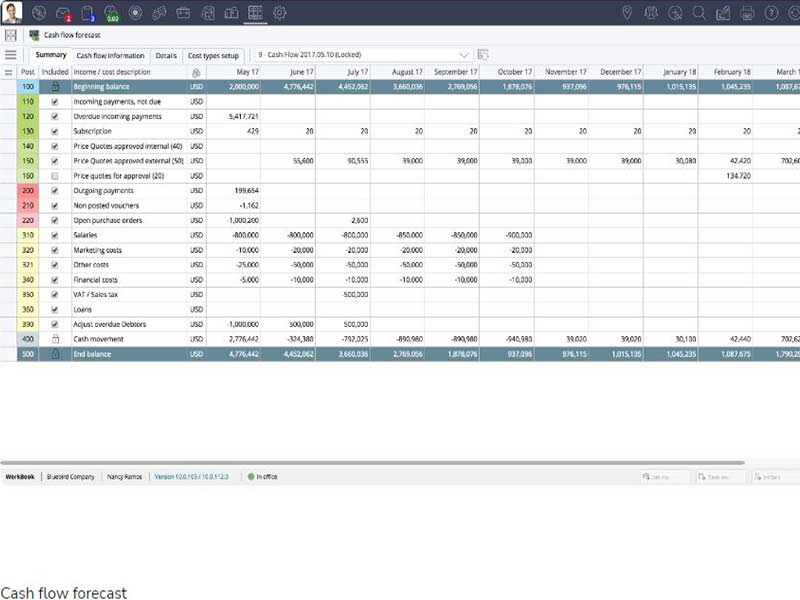Uncheck the Included box for Salaries
Screen dimensions: 800x600
coord(55,235)
